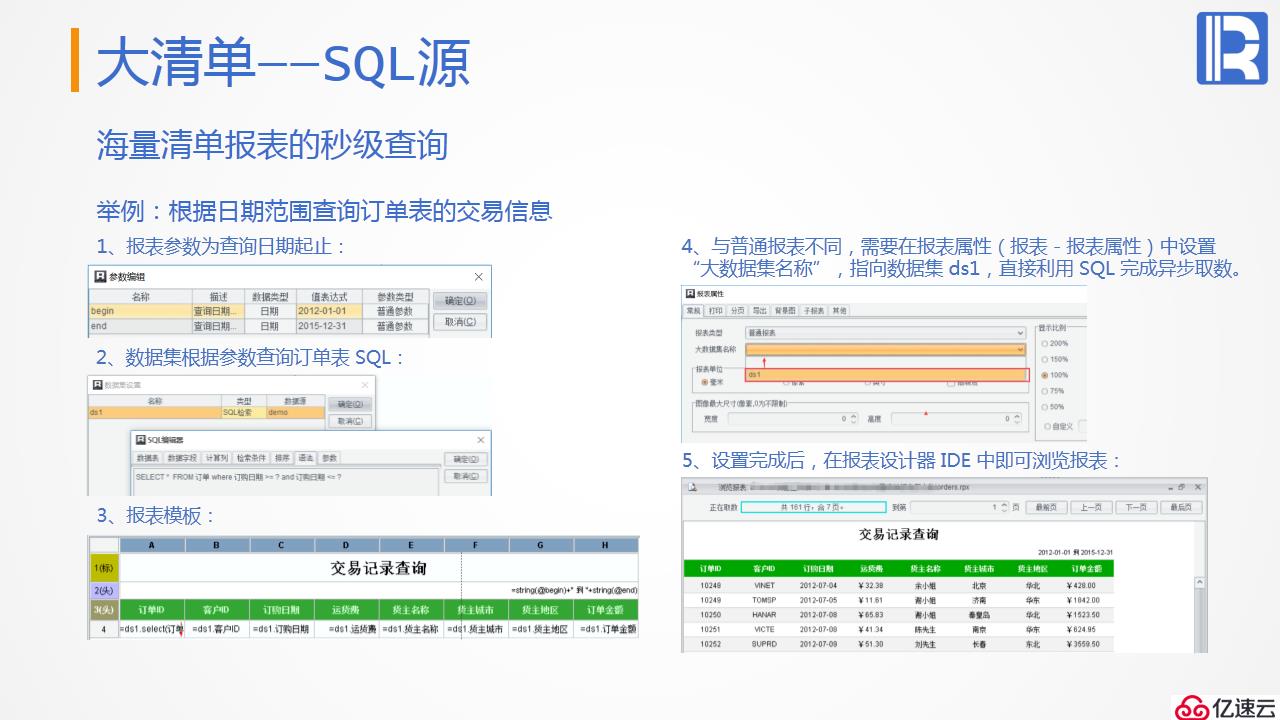Select the 200% display ratio
This screenshot has width=1280, height=720.
click(x=1055, y=343)
